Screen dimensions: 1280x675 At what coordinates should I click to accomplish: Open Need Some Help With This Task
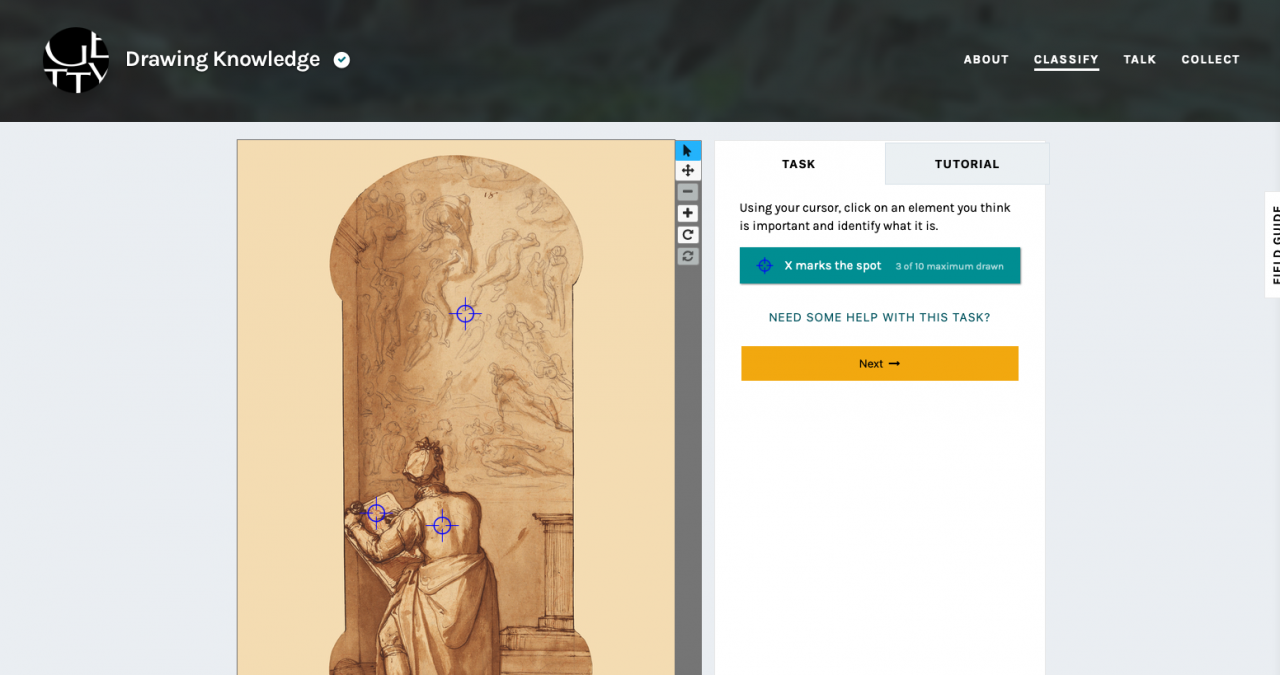(880, 318)
